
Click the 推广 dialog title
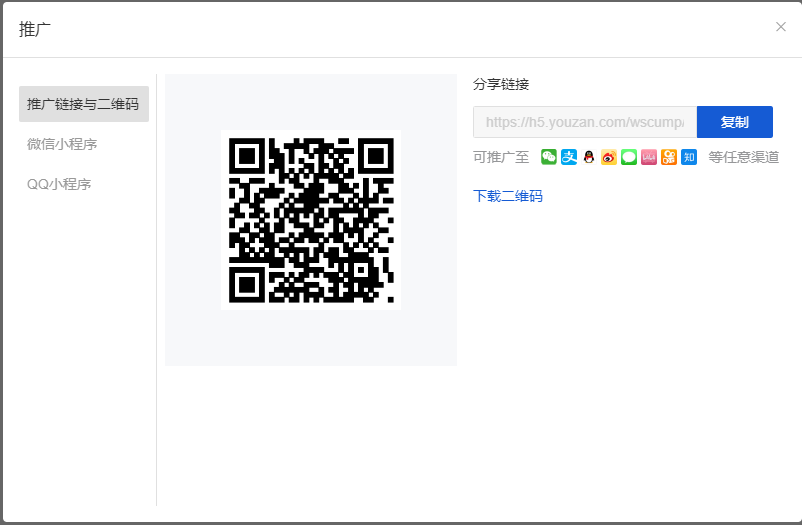[35, 29]
